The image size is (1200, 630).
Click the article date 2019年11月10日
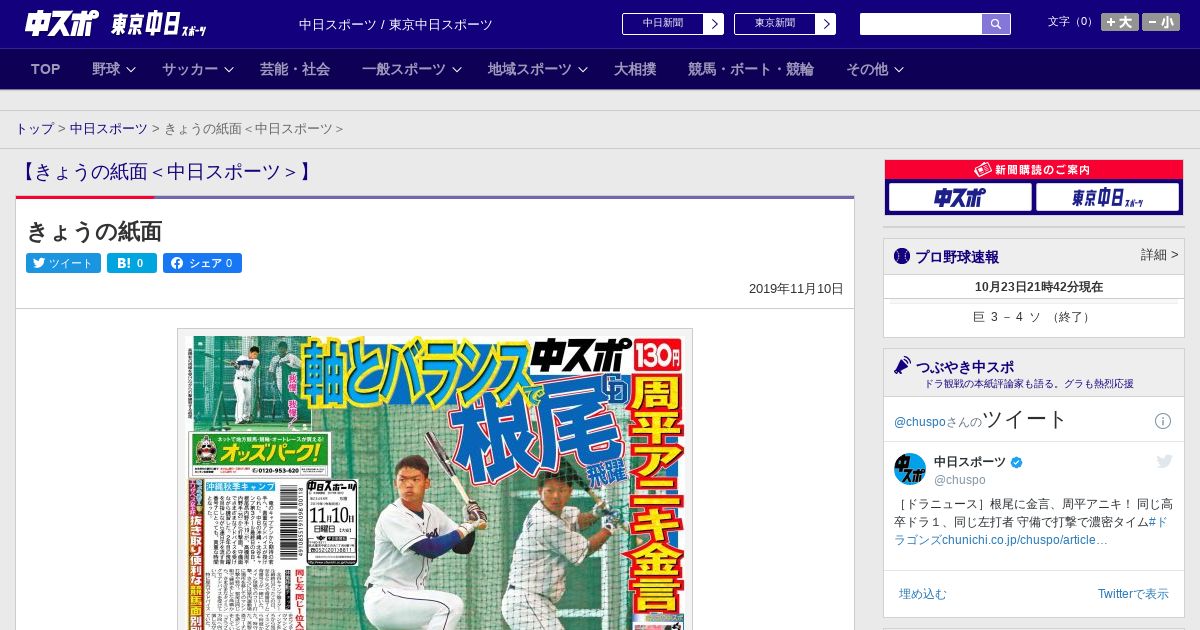click(x=796, y=289)
